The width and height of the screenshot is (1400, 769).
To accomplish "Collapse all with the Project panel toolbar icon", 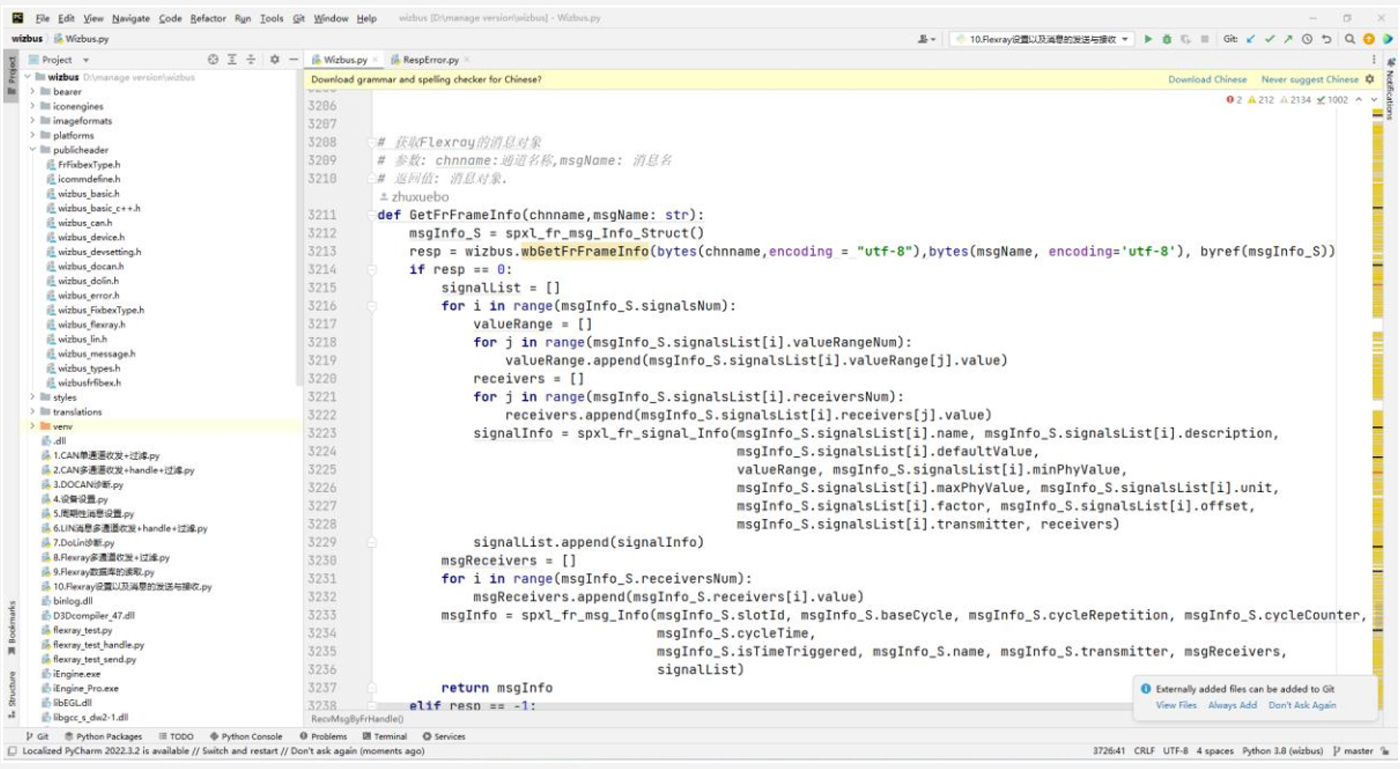I will (x=250, y=60).
